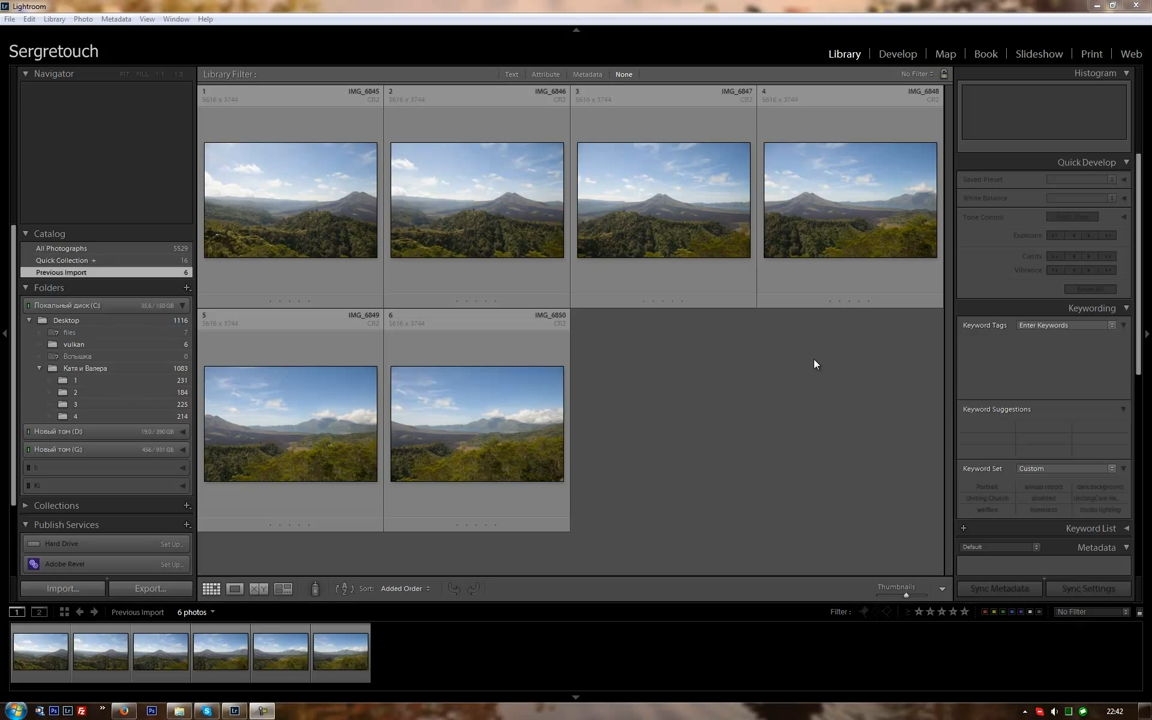Toggle the filmstrip filter on/off switch

(x=1140, y=612)
